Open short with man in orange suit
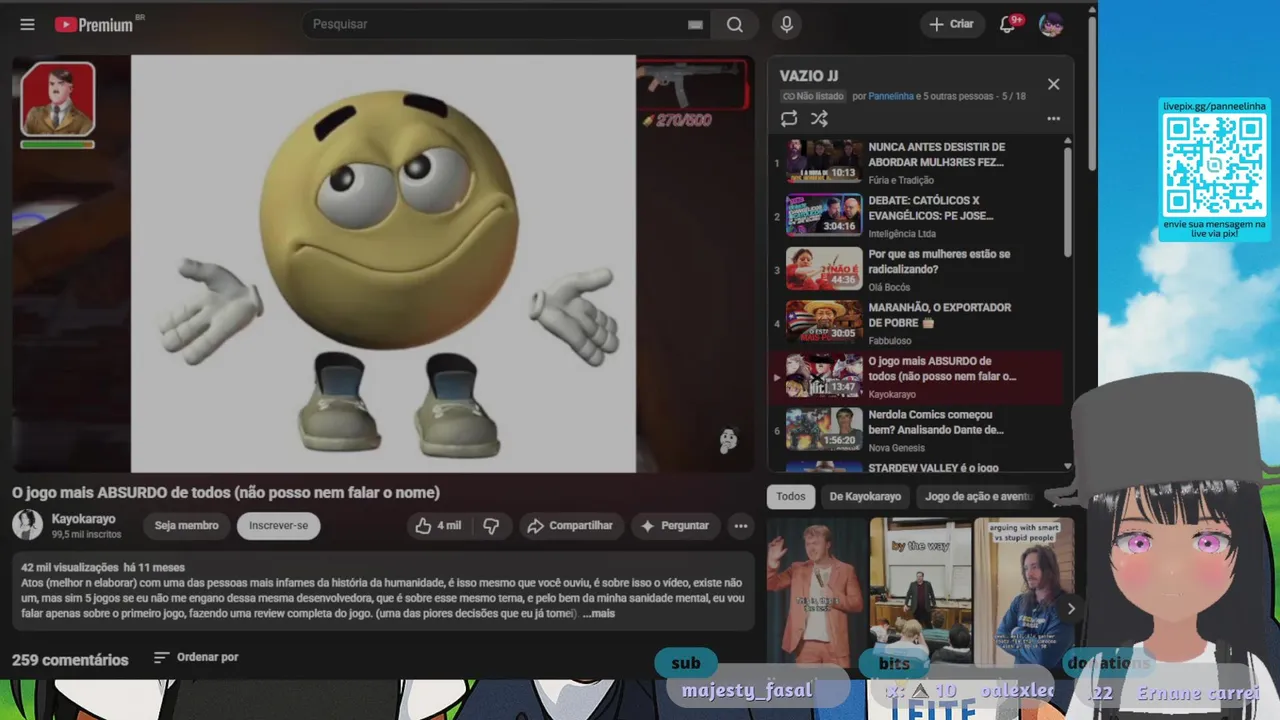The height and width of the screenshot is (720, 1280). click(816, 592)
